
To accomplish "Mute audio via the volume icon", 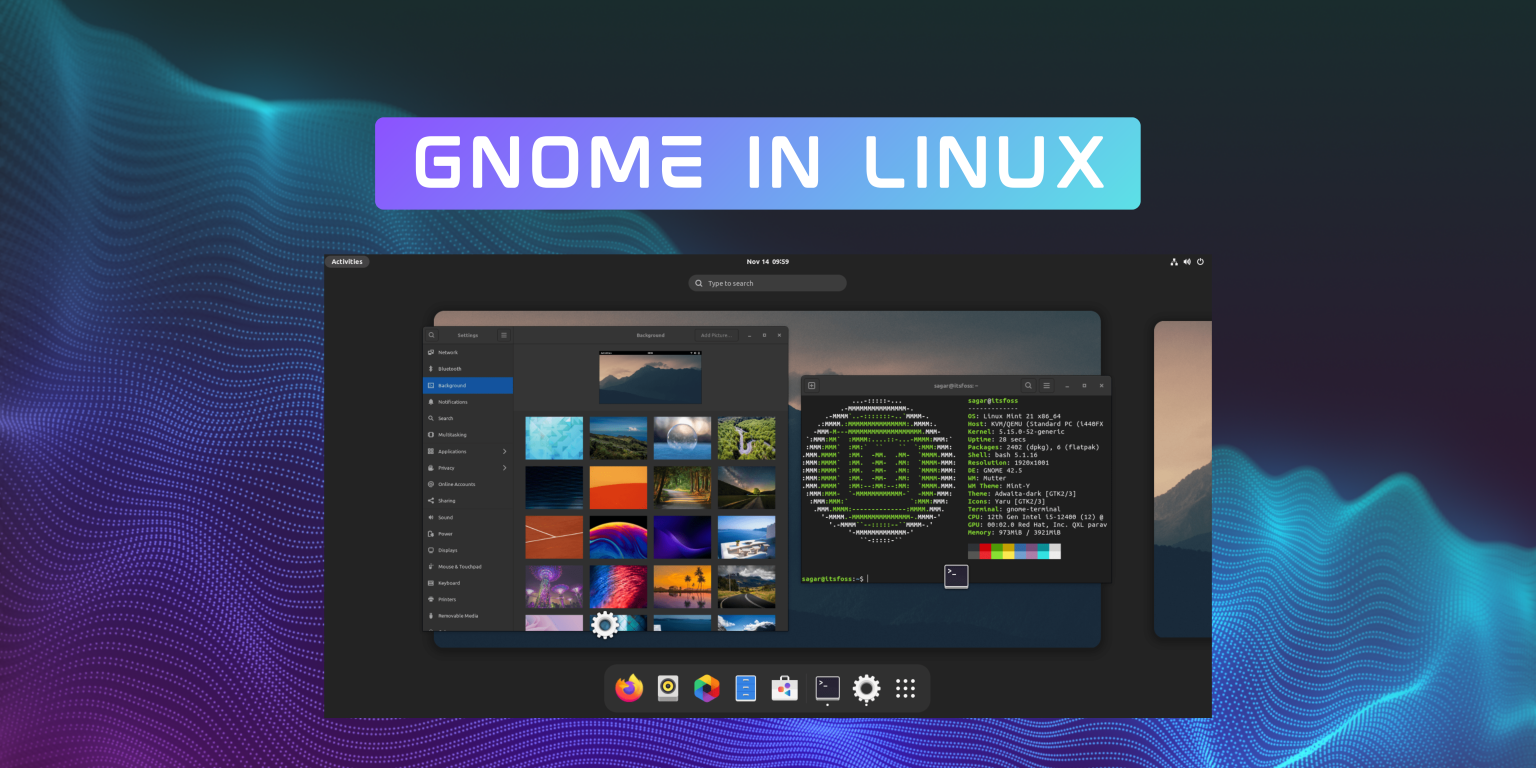I will tap(1187, 261).
